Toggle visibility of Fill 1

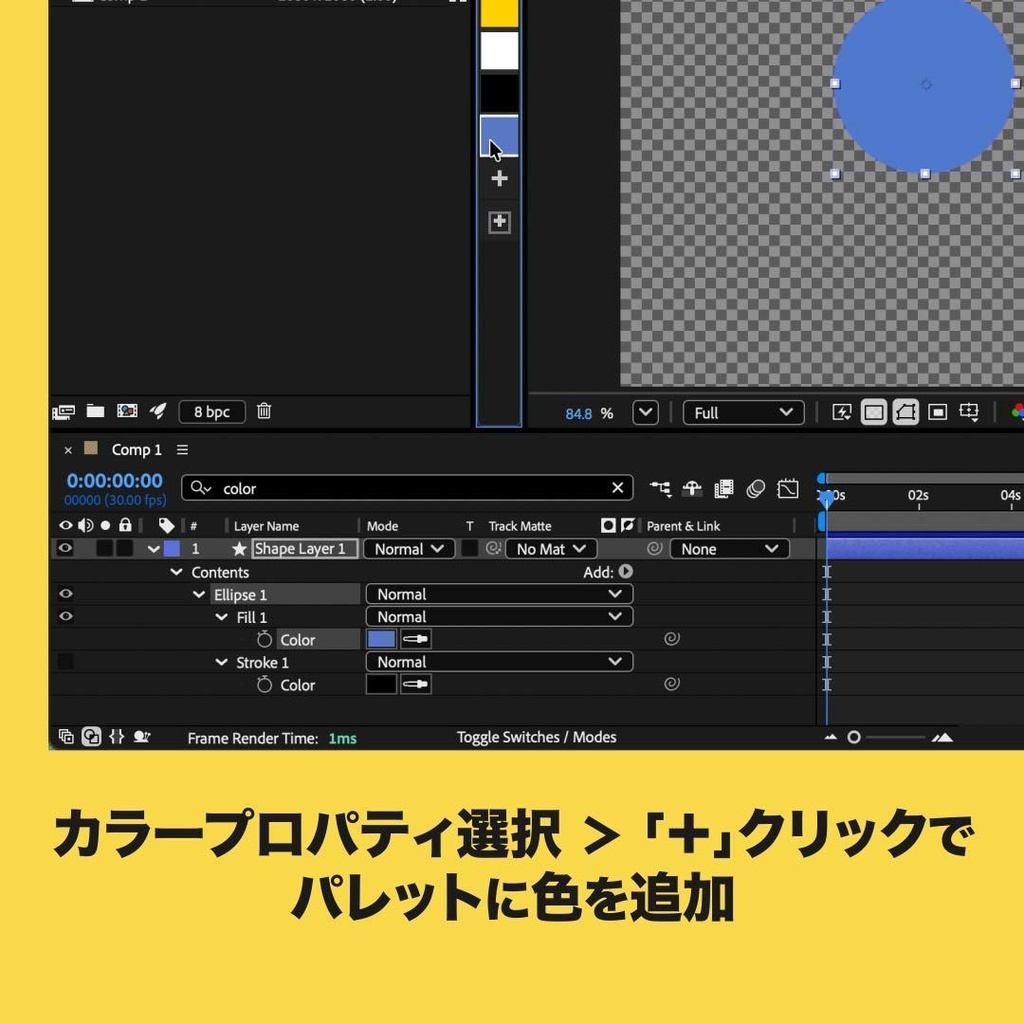tap(65, 617)
